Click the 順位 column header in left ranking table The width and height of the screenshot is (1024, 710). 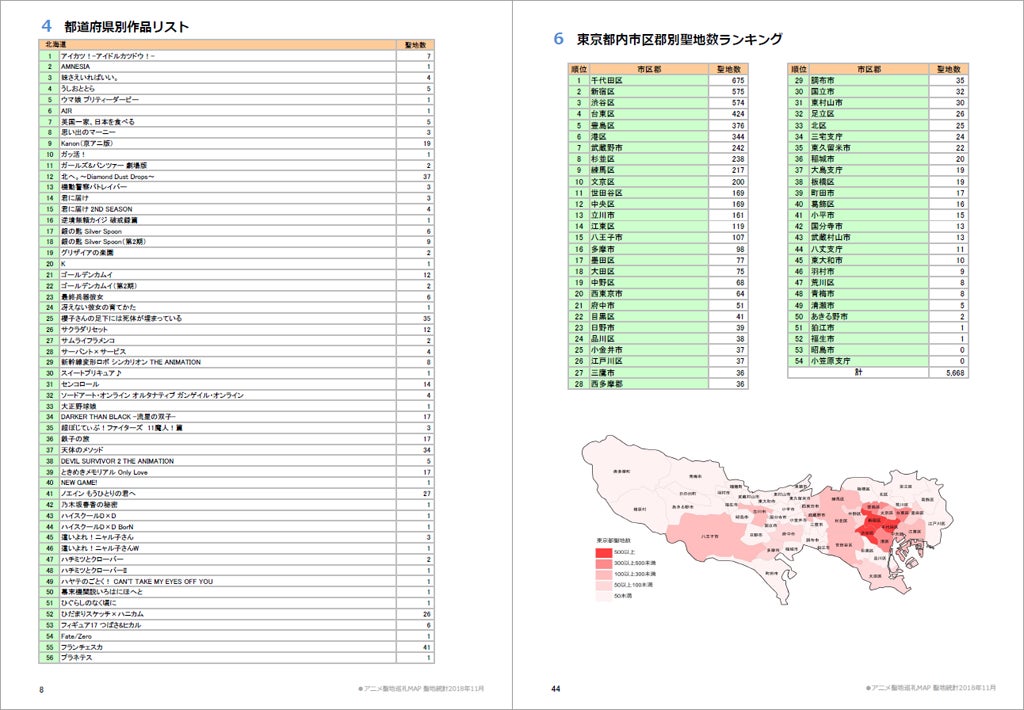point(578,68)
